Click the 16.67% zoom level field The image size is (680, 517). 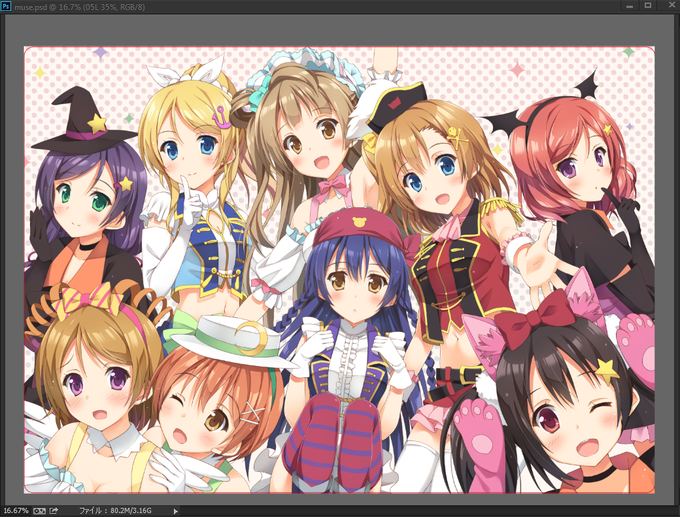click(x=16, y=510)
